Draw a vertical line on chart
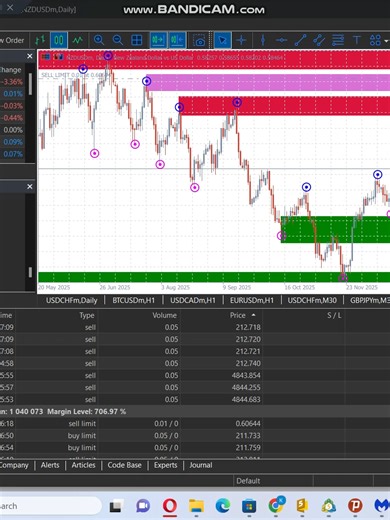Image resolution: width=390 pixels, height=520 pixels. click(263, 40)
